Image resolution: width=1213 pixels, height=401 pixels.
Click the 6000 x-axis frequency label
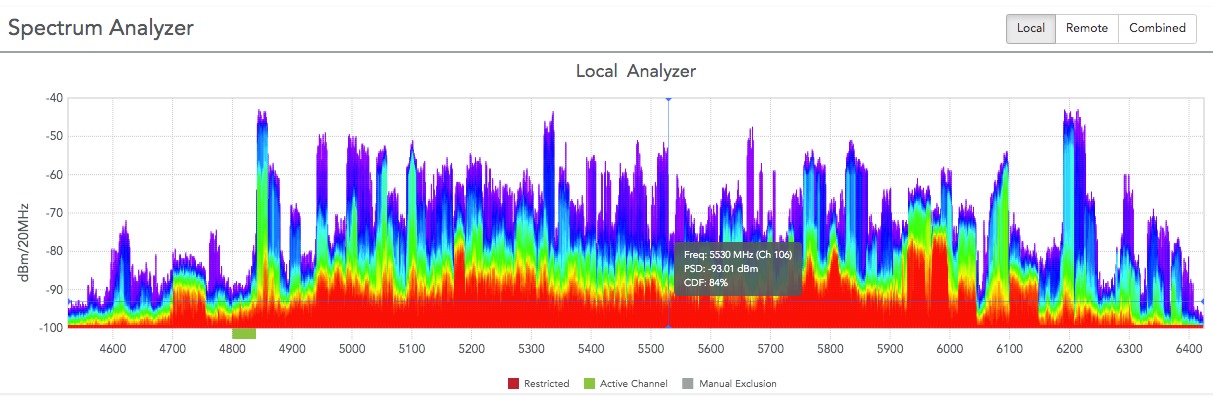tap(949, 348)
